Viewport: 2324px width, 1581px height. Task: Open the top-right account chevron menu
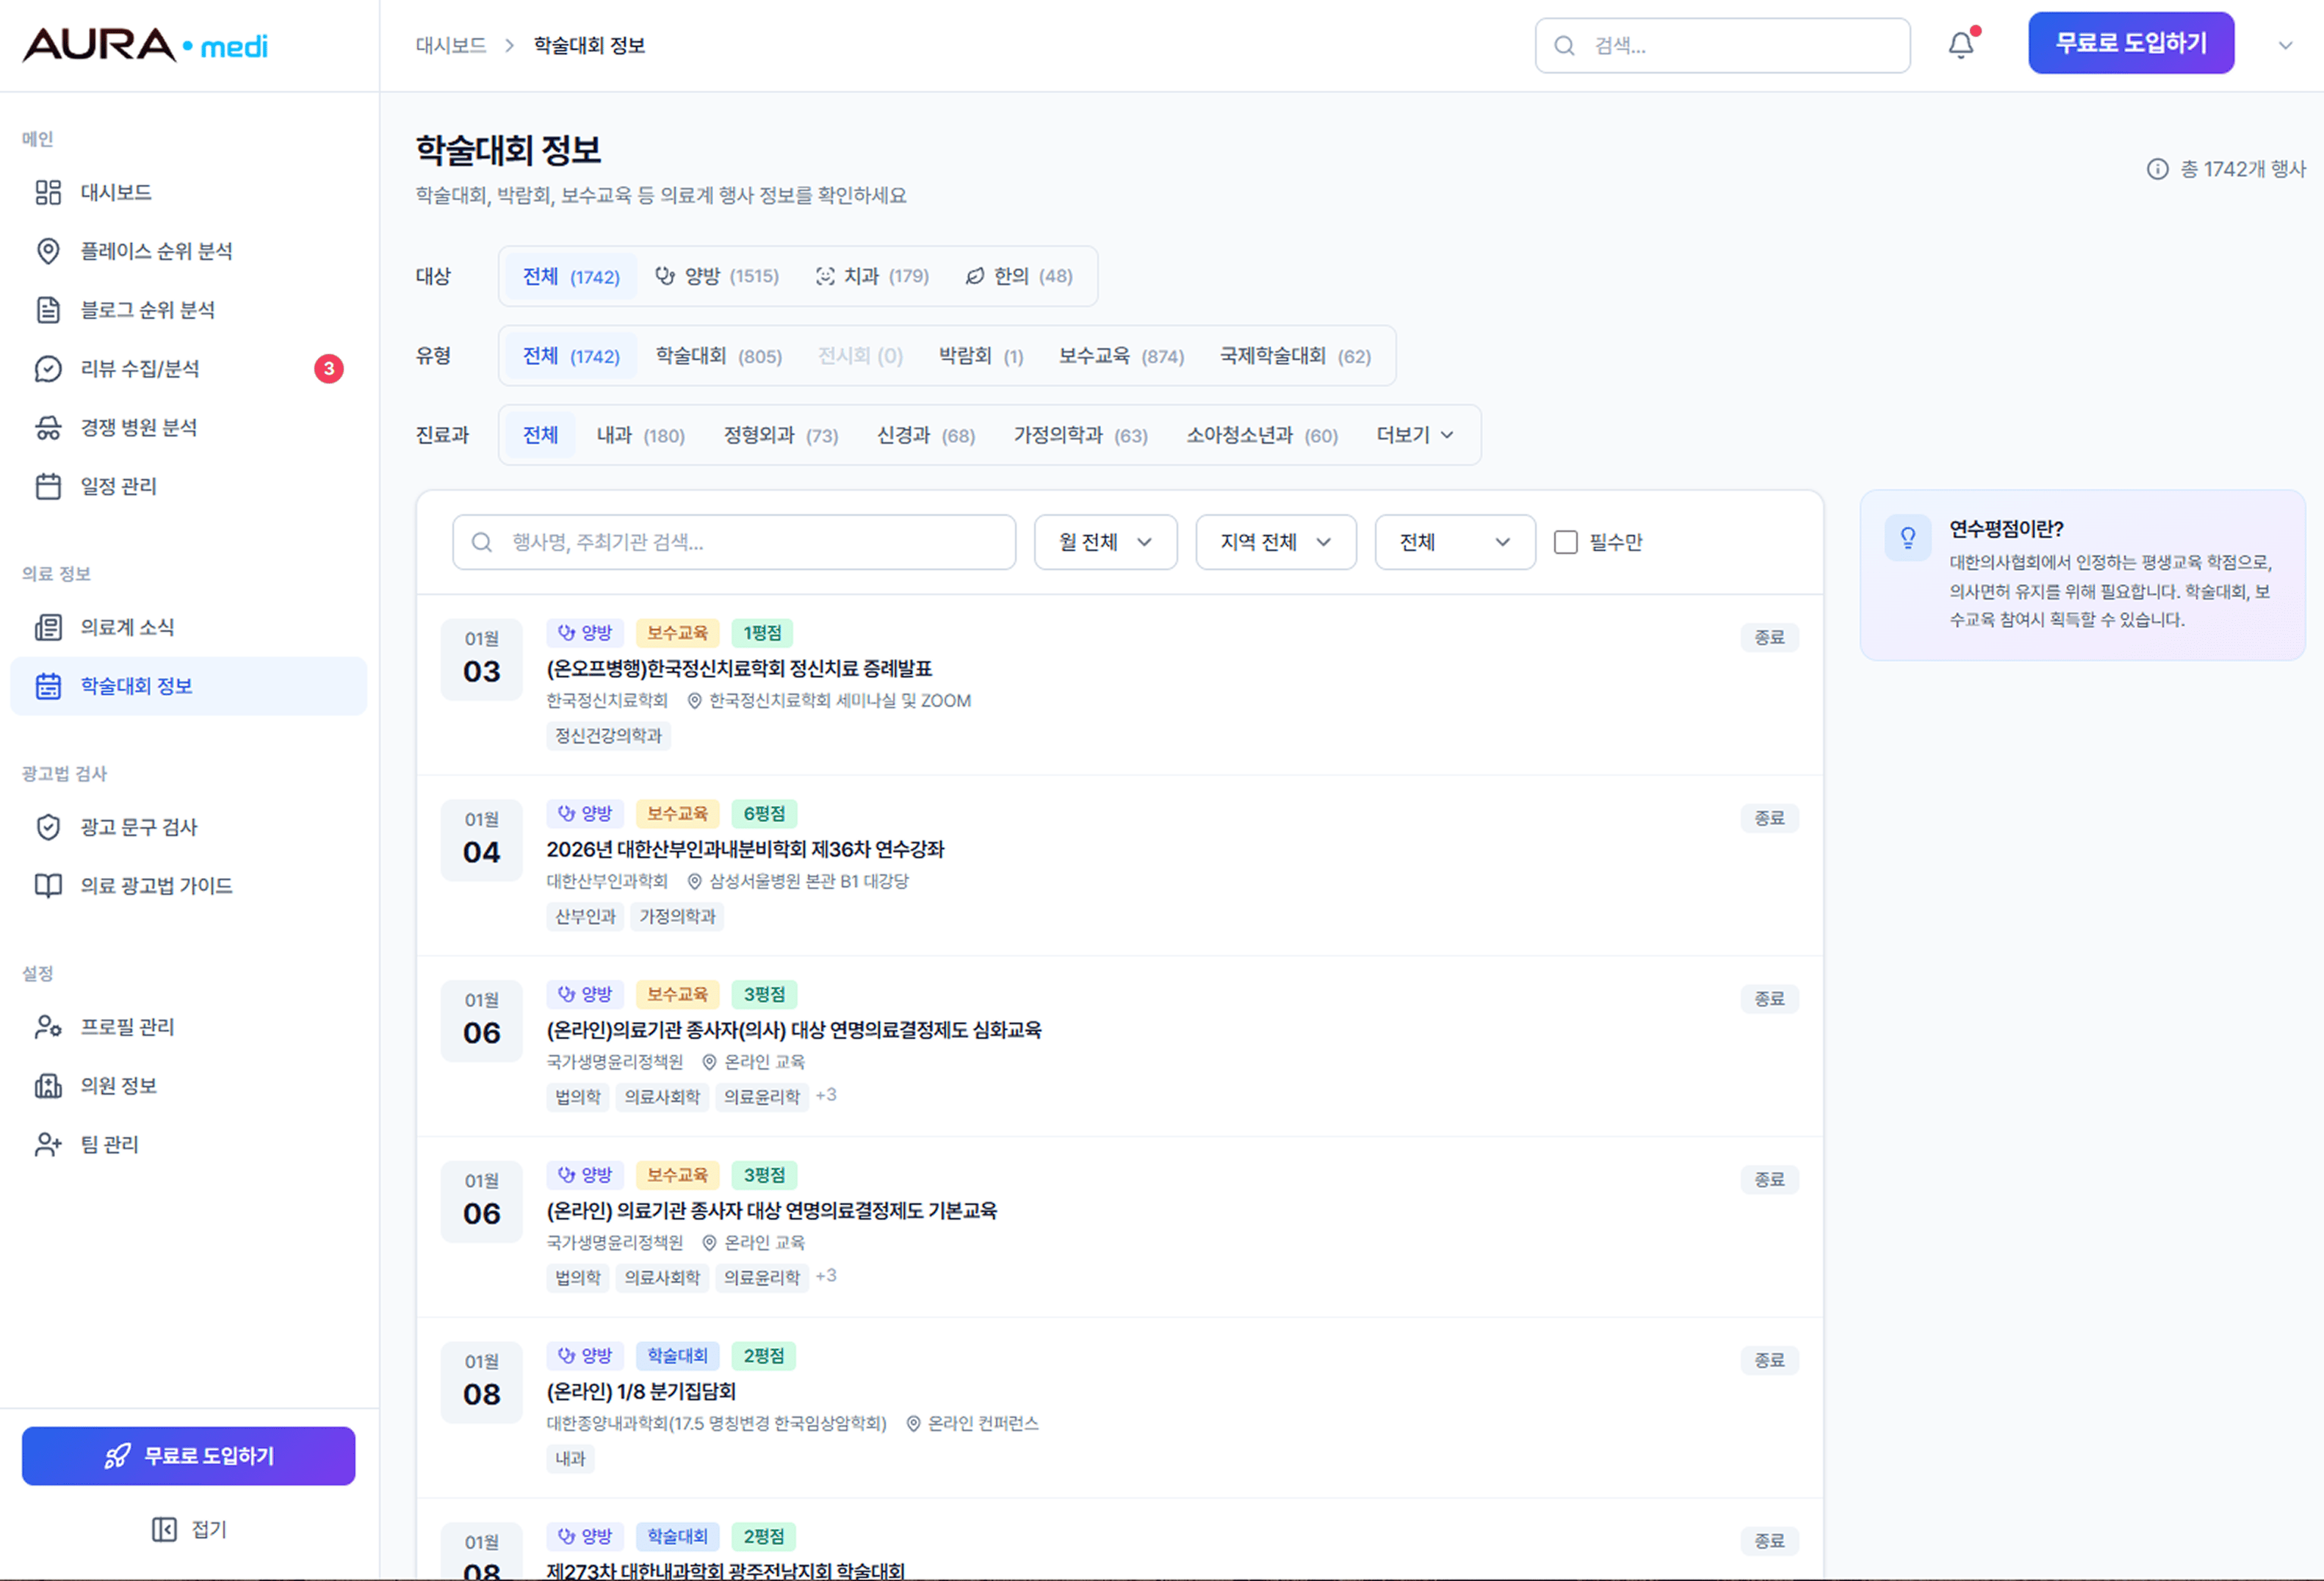(2286, 45)
